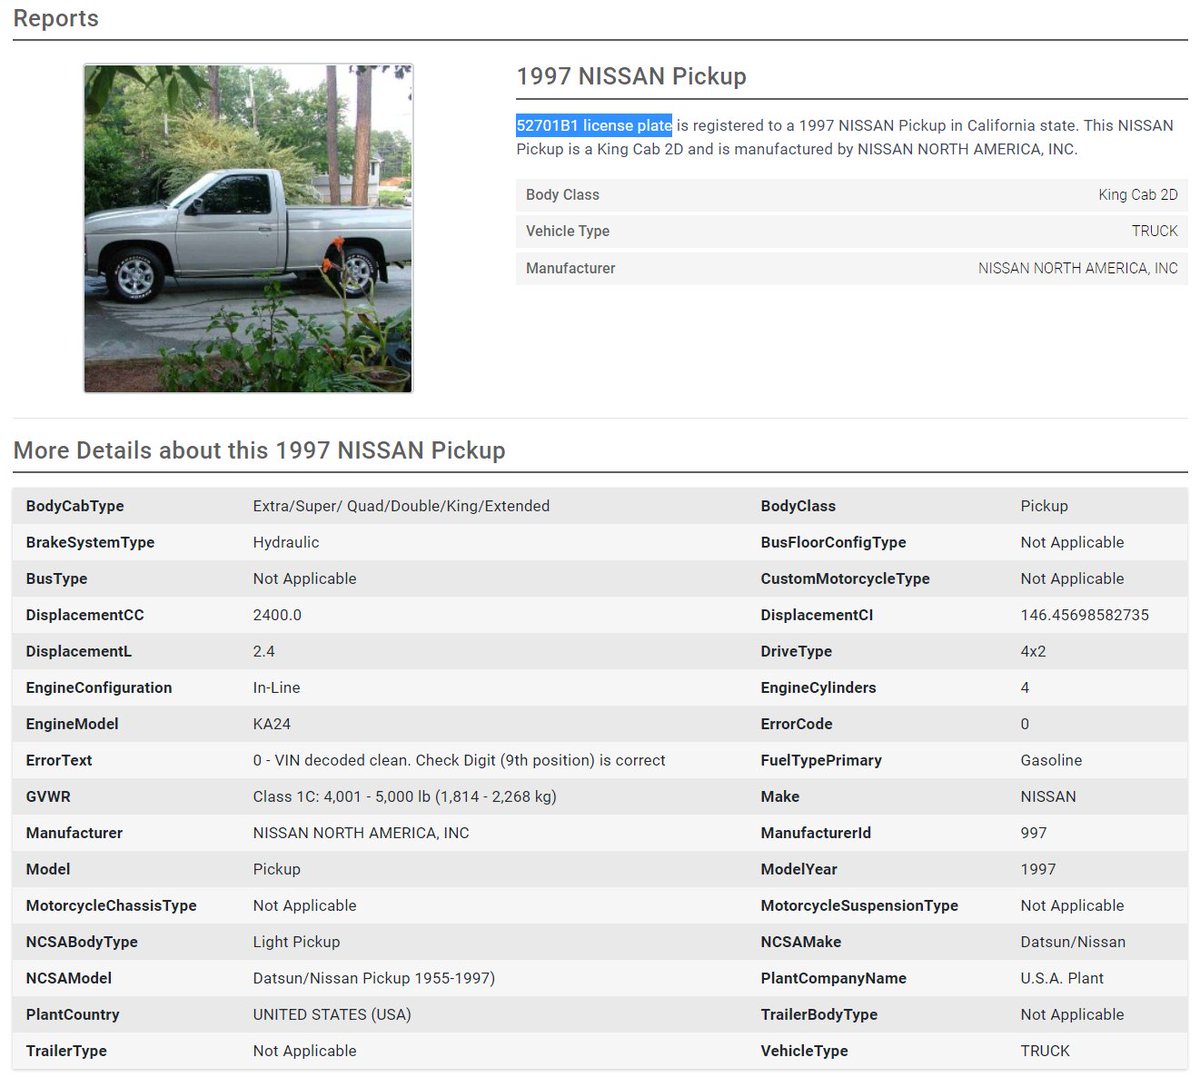Click the ErrorCode label
The width and height of the screenshot is (1200, 1087).
point(797,724)
